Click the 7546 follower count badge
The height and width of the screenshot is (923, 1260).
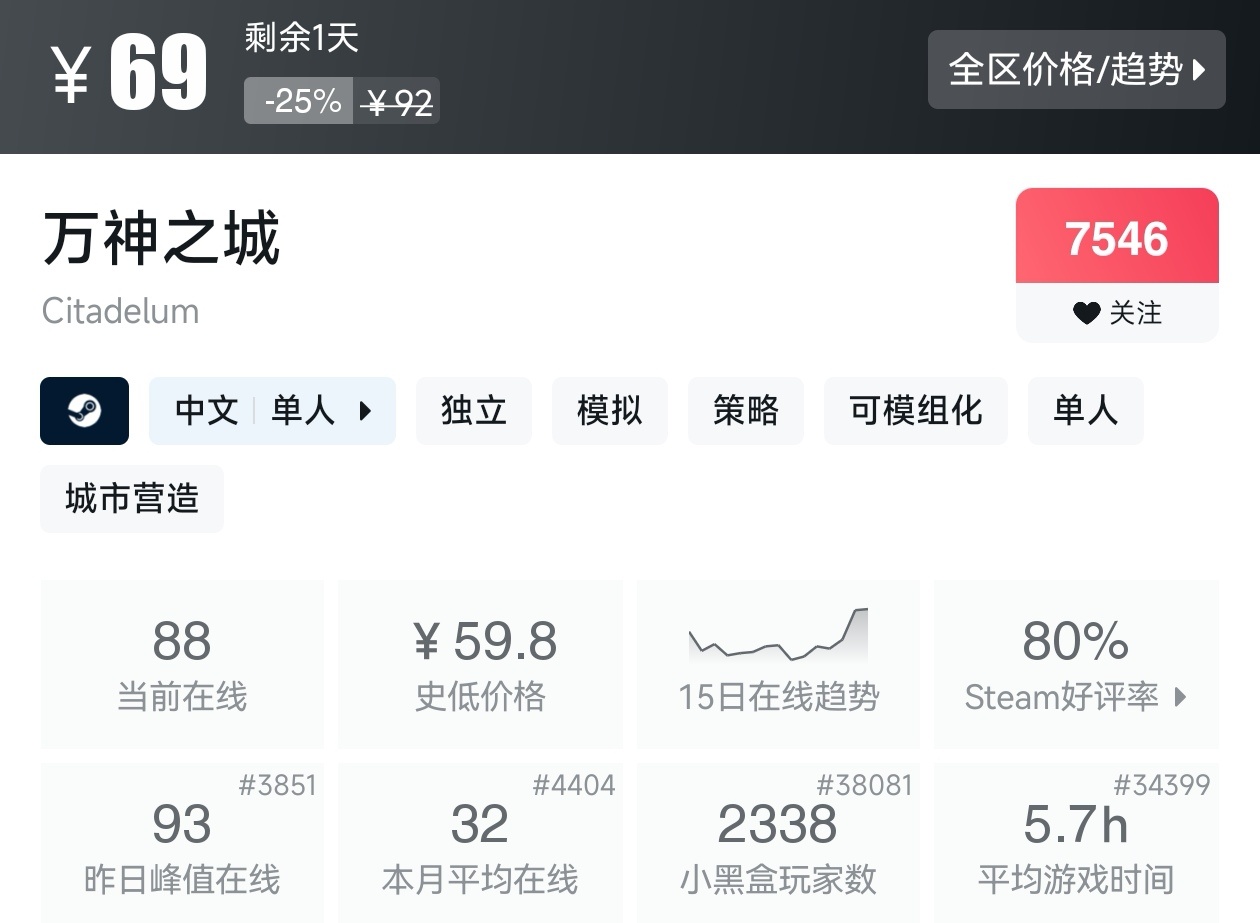(x=1117, y=238)
